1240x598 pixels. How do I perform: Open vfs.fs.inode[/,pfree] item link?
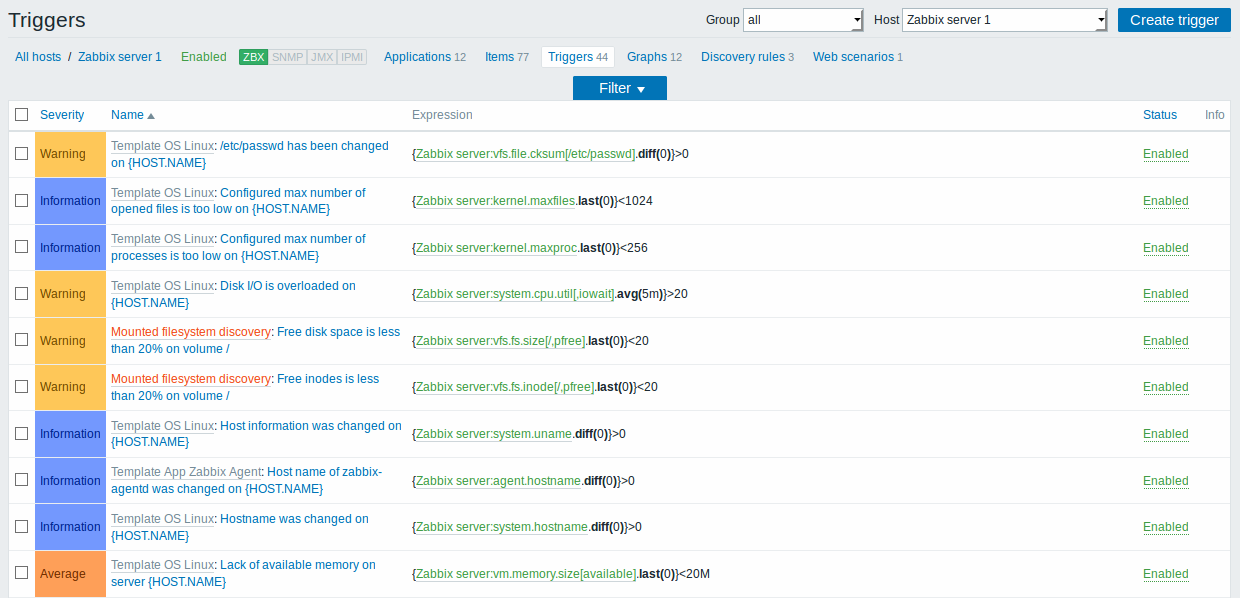505,387
